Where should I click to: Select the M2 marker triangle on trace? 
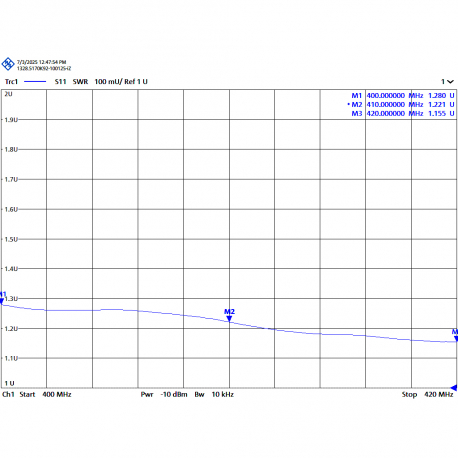[229, 319]
